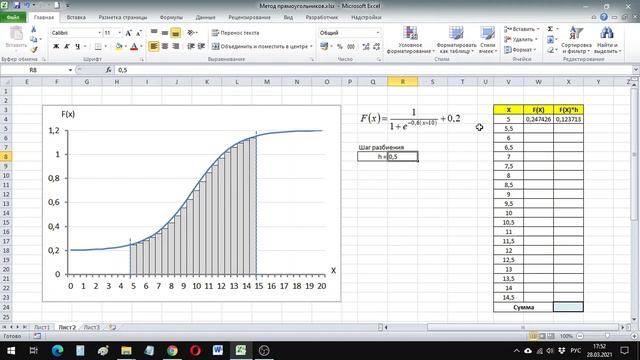
Task: Center text horizontally in cell
Action: pos(164,46)
